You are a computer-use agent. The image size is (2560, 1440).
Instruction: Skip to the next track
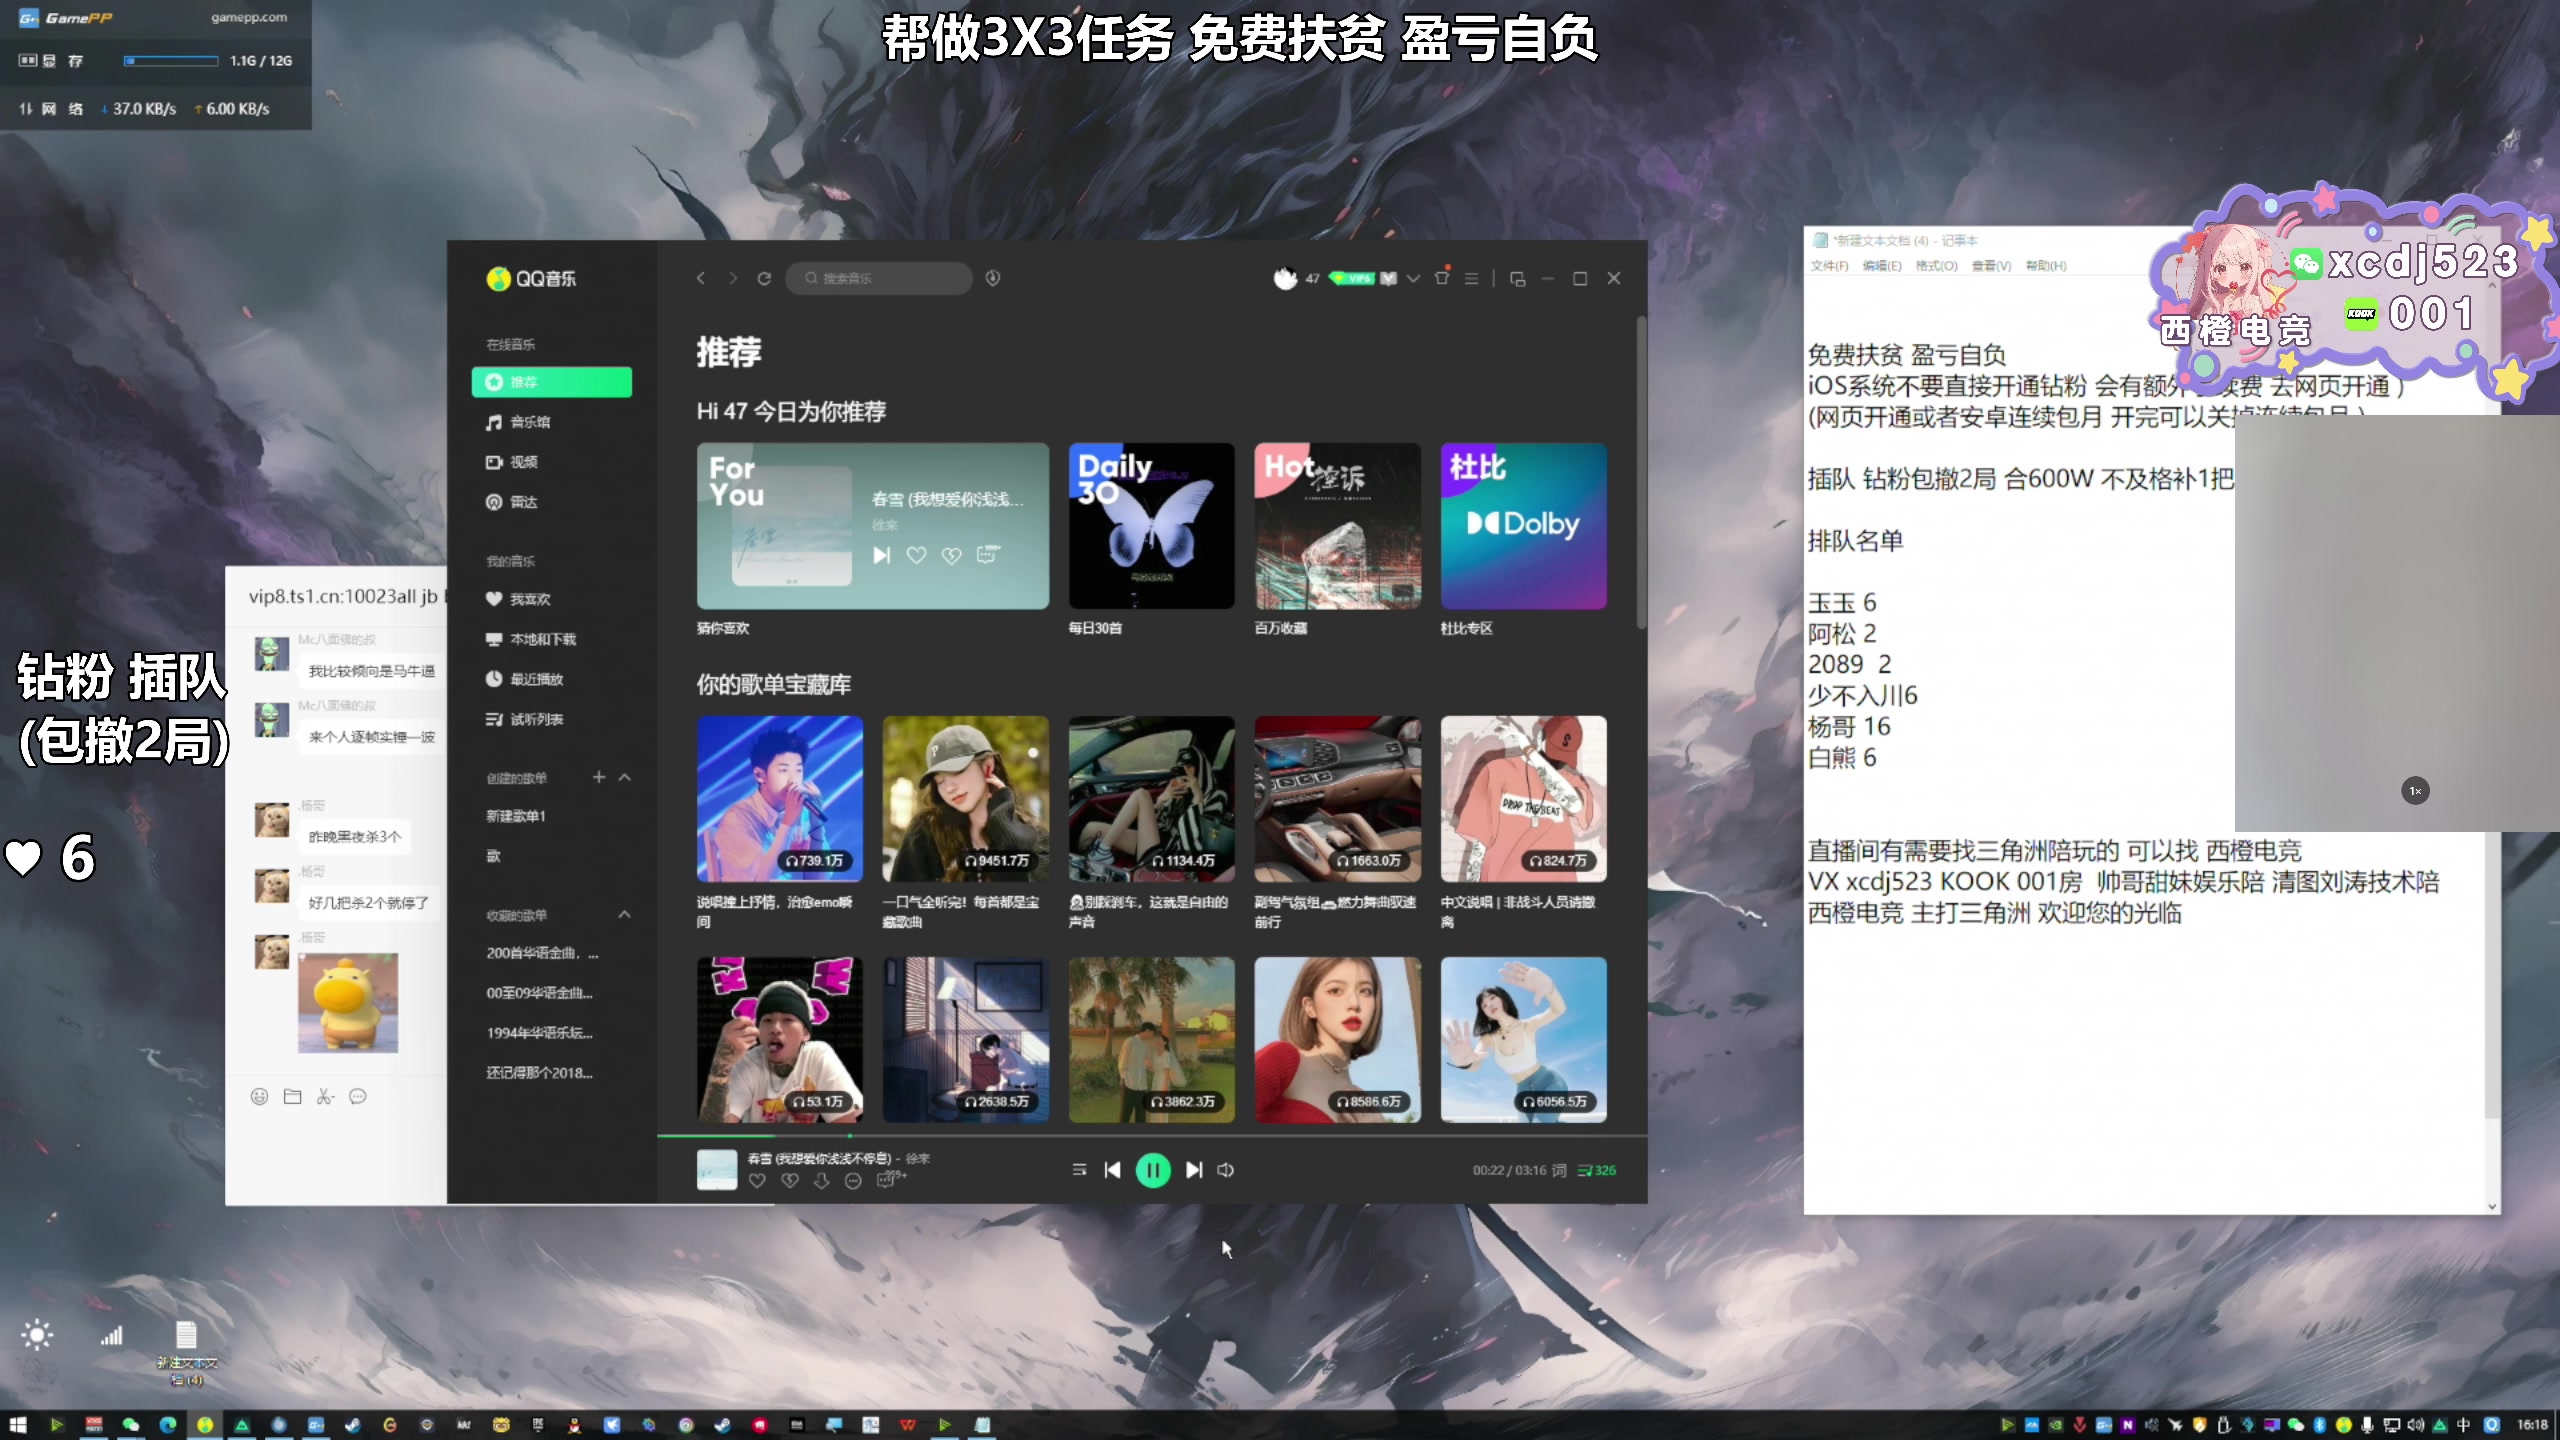pos(1194,1170)
